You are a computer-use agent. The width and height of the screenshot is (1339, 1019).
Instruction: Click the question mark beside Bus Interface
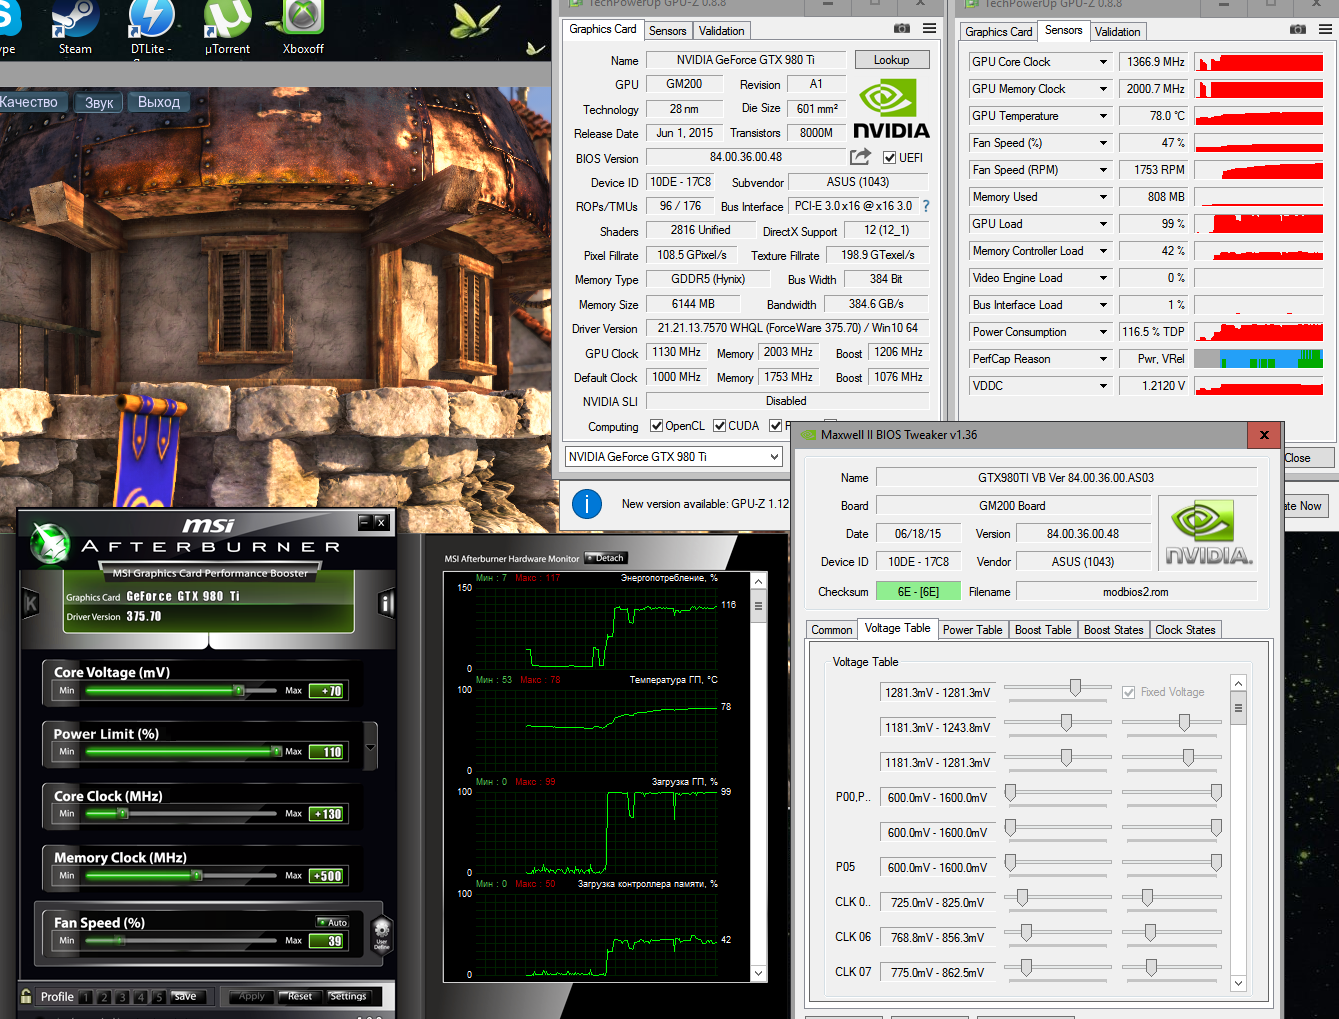click(926, 206)
